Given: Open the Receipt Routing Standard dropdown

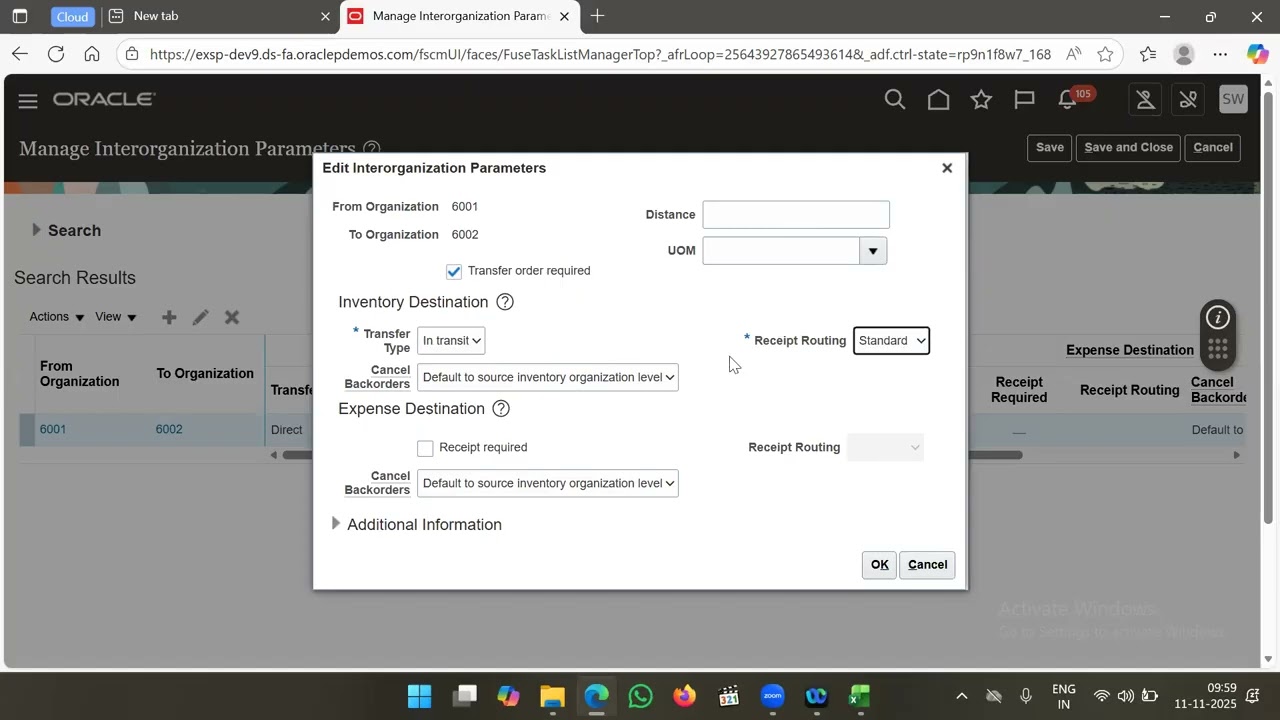Looking at the screenshot, I should 891,341.
